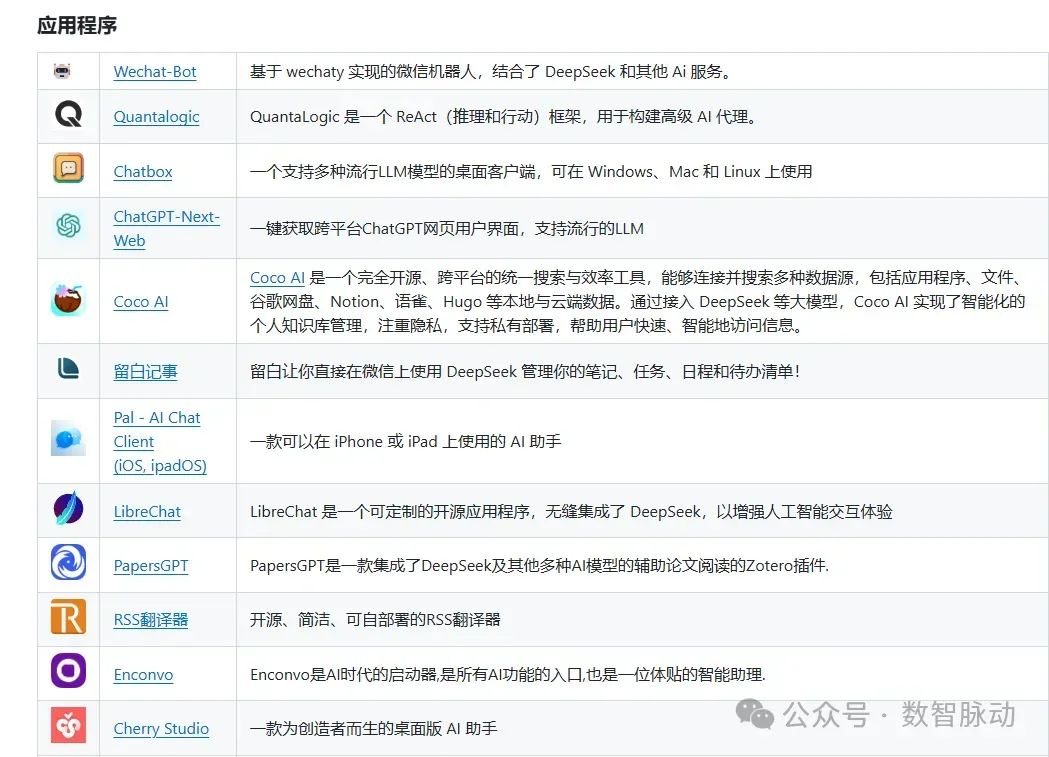Go to the Enconvo link
Screen dimensions: 1049x757
[x=143, y=675]
